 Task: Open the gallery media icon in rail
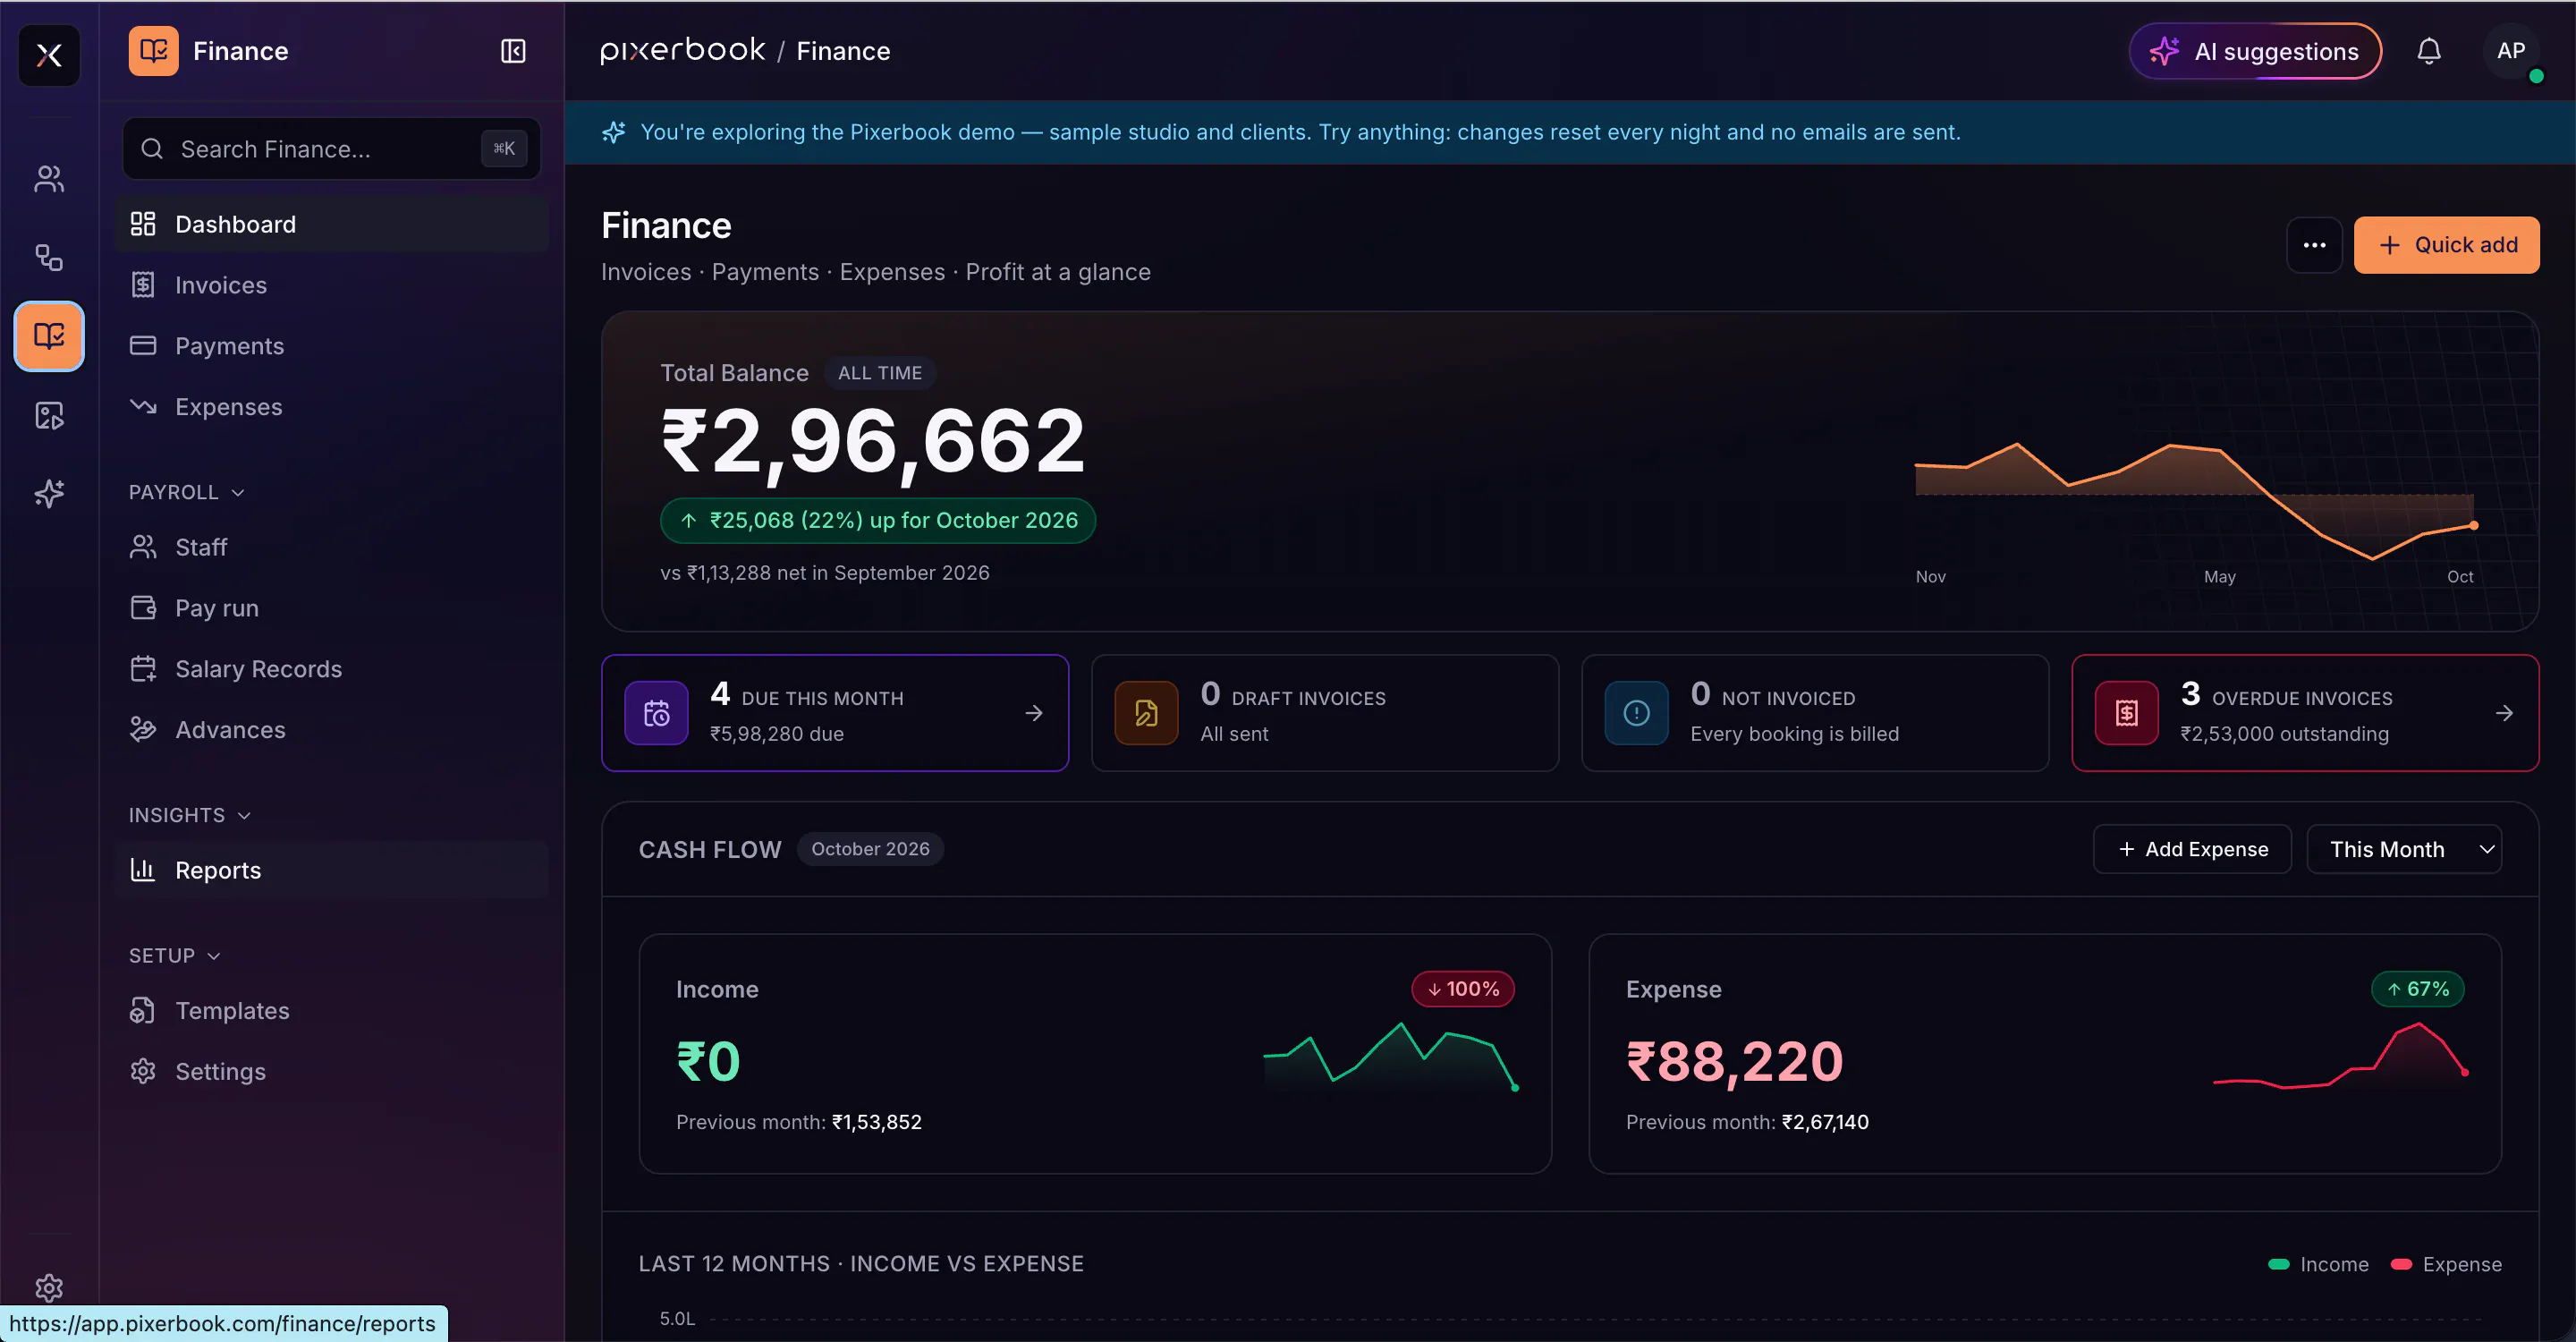tap(49, 415)
